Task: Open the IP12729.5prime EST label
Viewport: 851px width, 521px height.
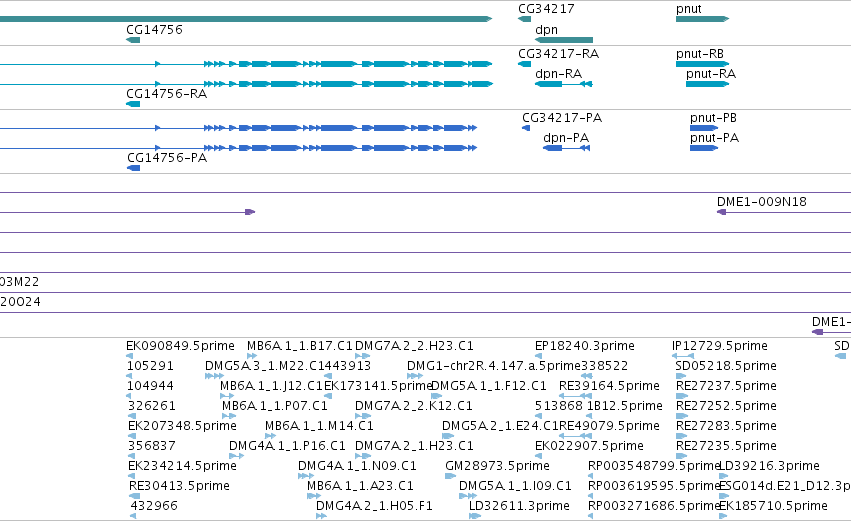Action: coord(720,346)
